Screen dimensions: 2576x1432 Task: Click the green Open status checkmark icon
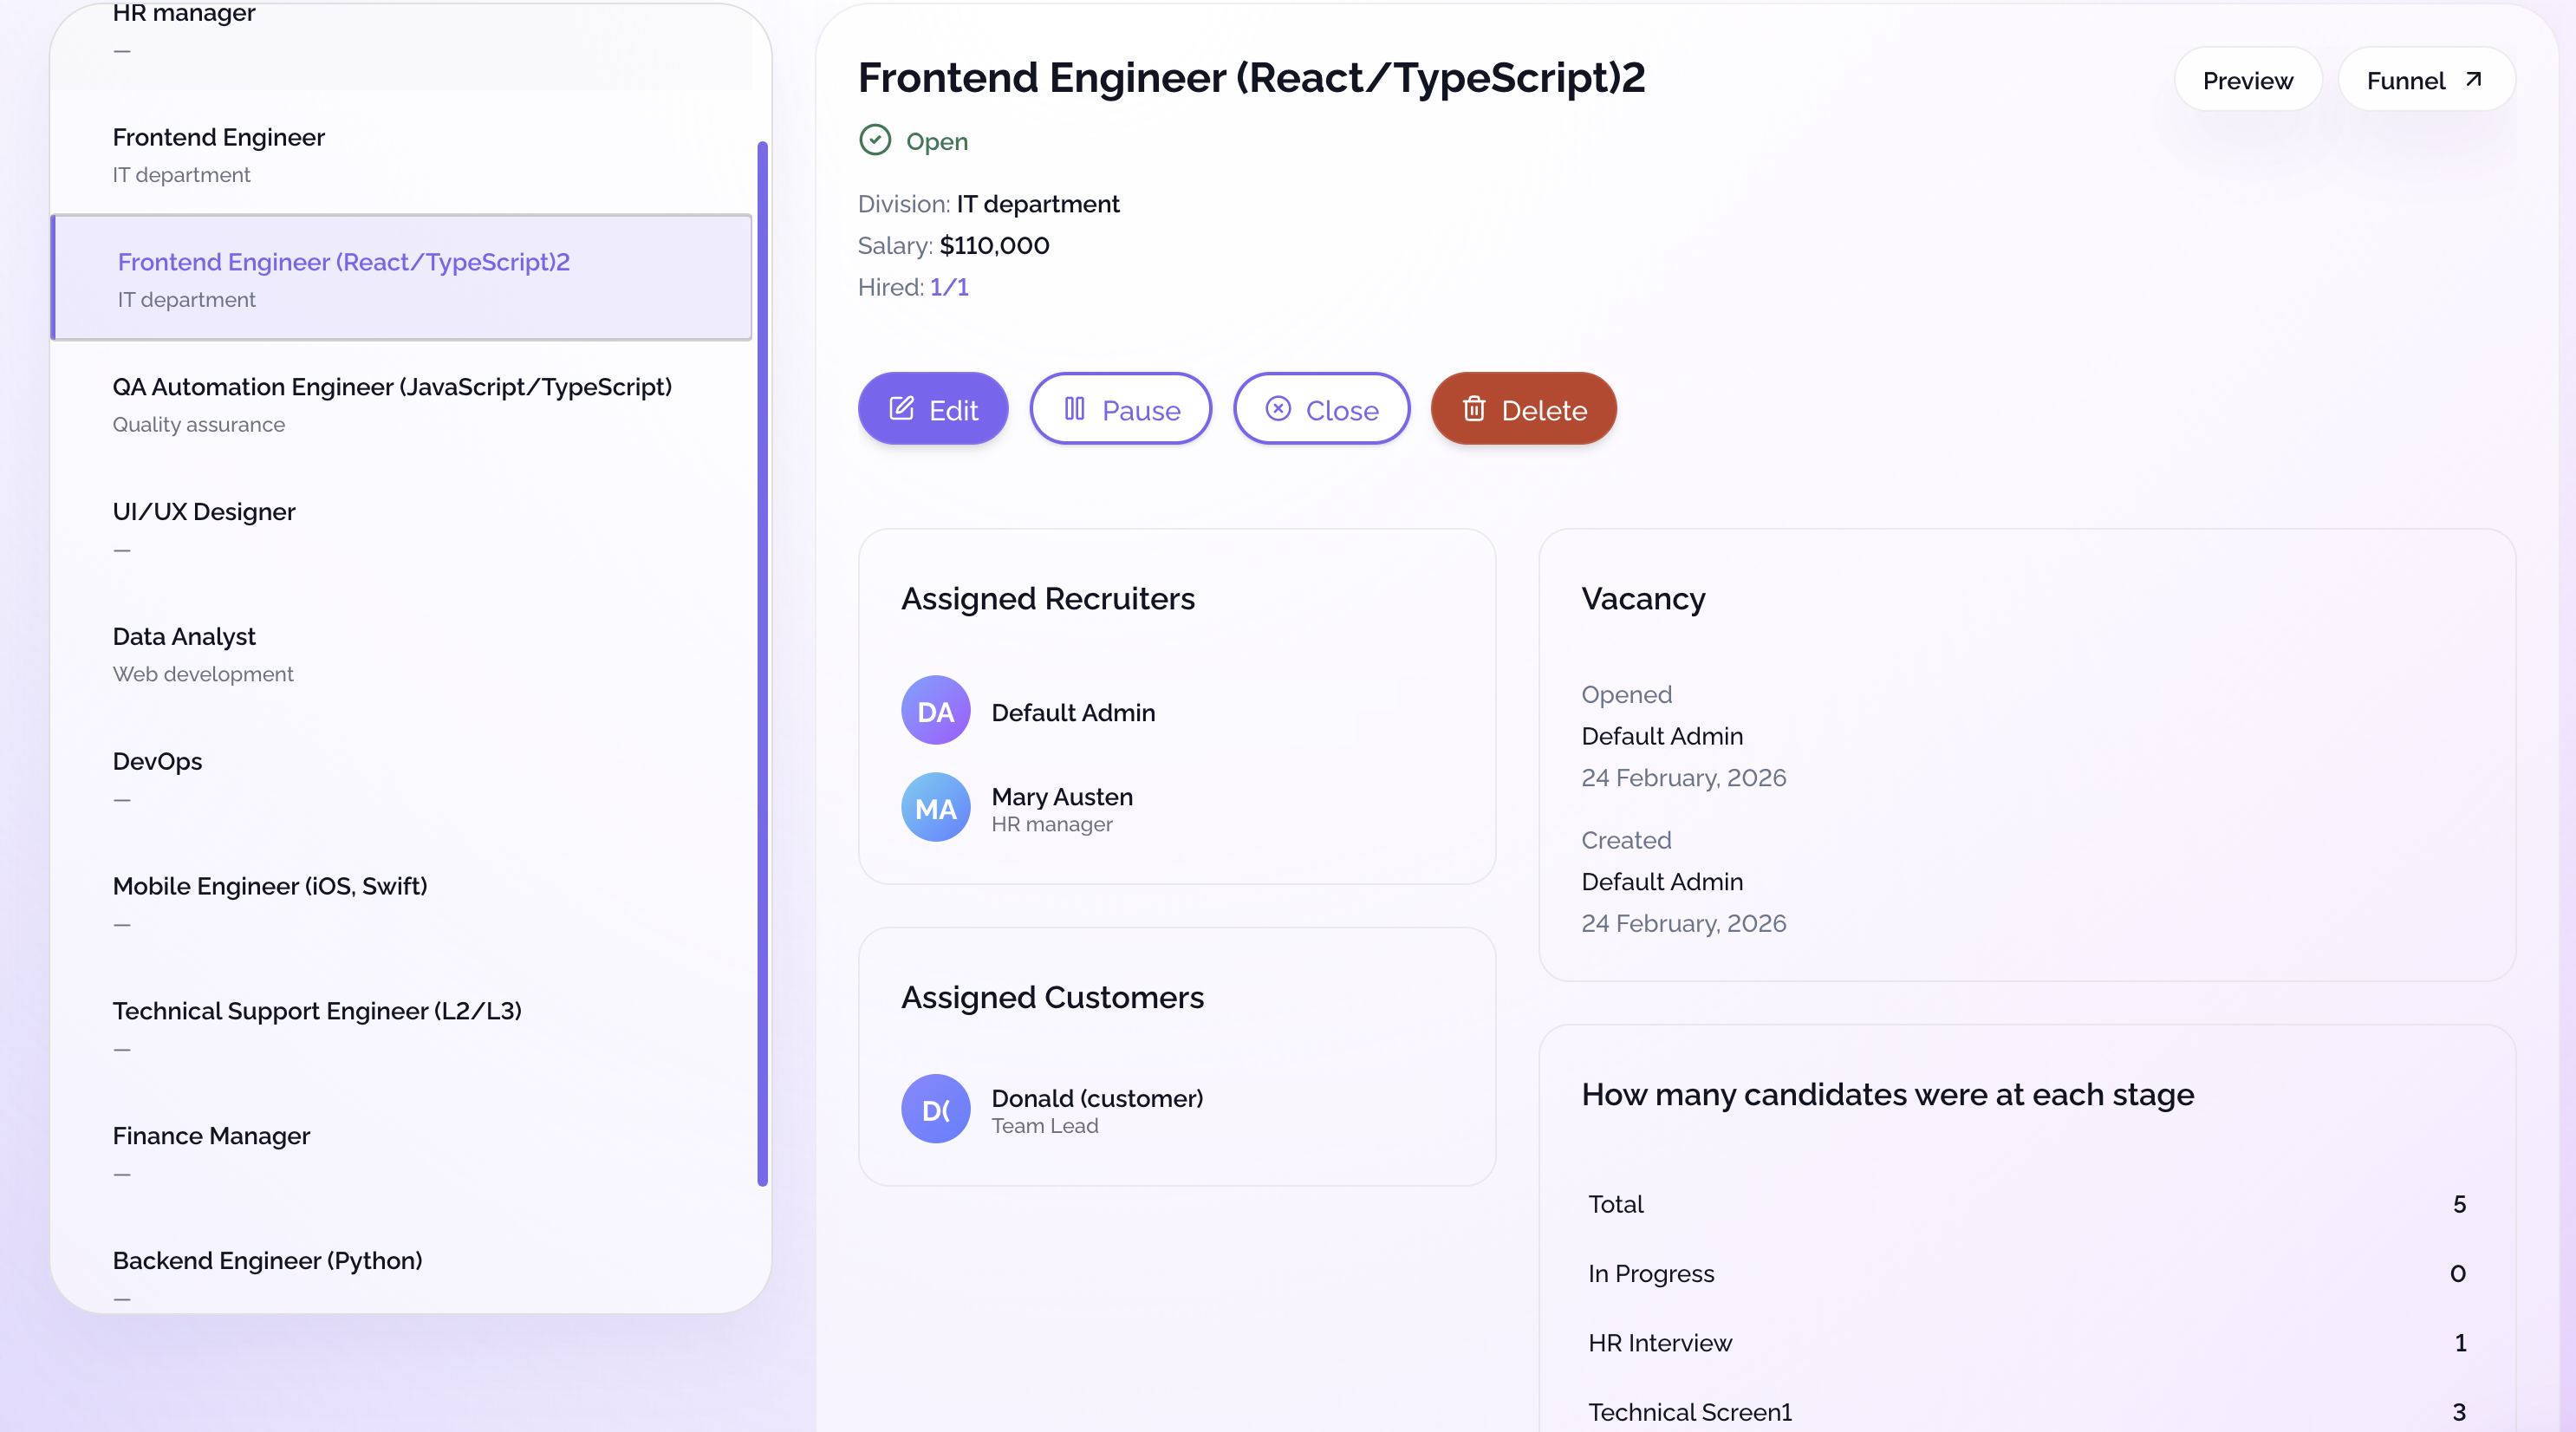coord(875,140)
